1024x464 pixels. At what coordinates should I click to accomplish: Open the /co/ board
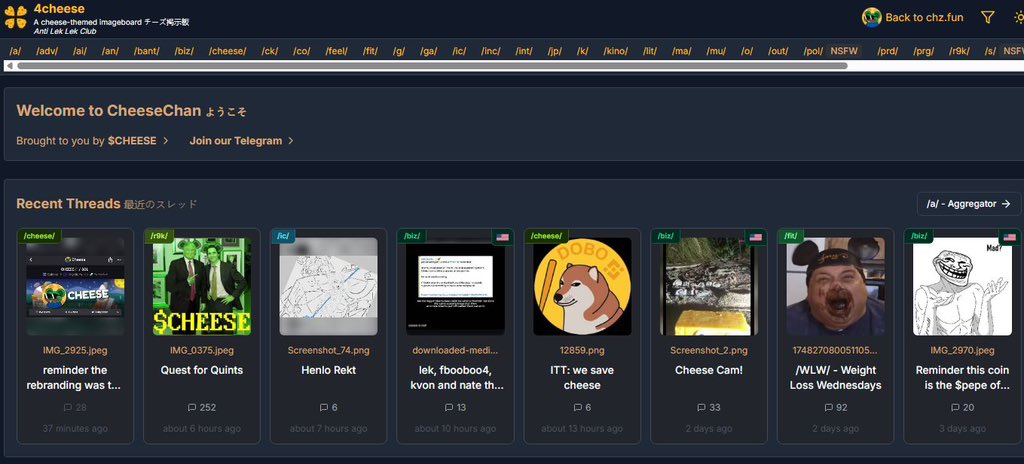click(x=301, y=51)
